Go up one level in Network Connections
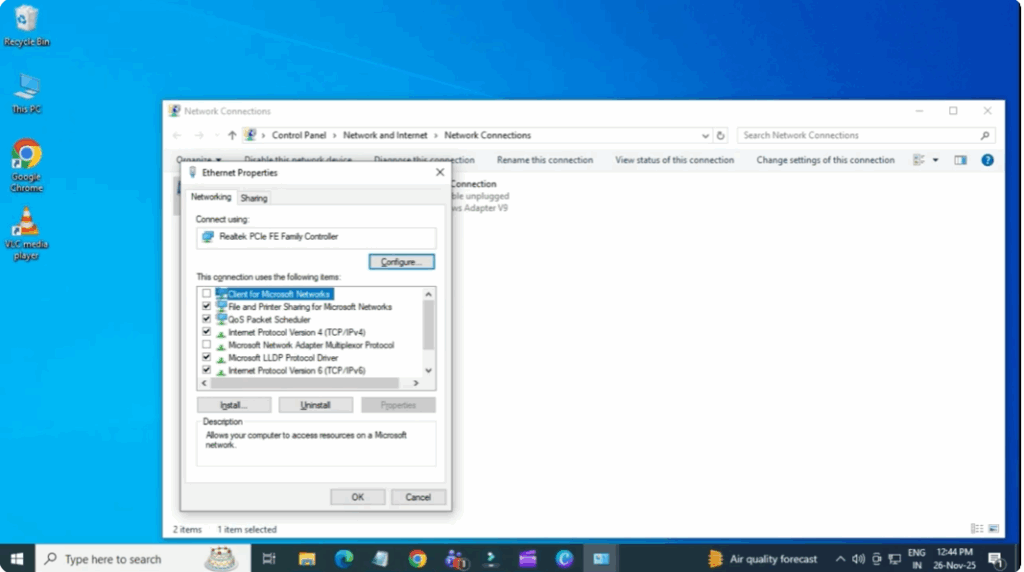The height and width of the screenshot is (572, 1024). (x=232, y=135)
